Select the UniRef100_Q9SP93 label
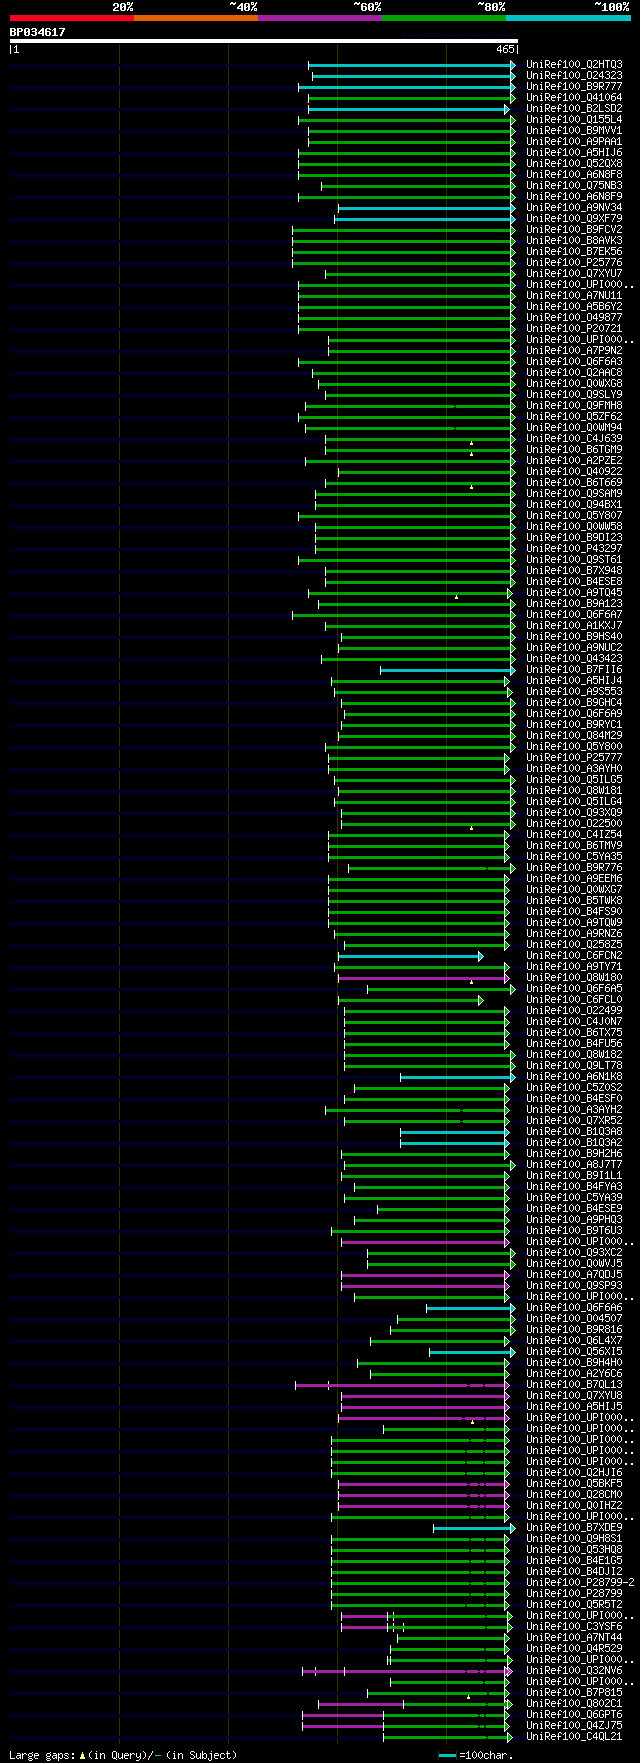Viewport: 640px width, 1763px height. (574, 1285)
